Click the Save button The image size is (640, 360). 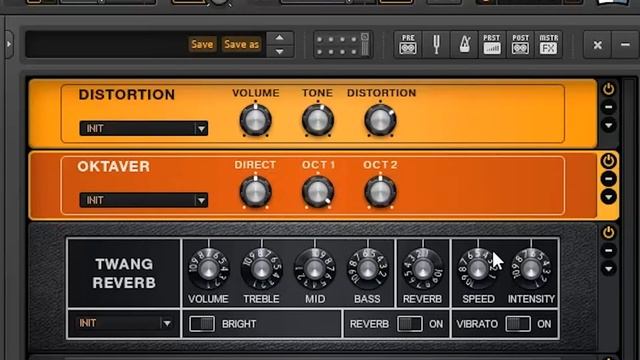202,44
